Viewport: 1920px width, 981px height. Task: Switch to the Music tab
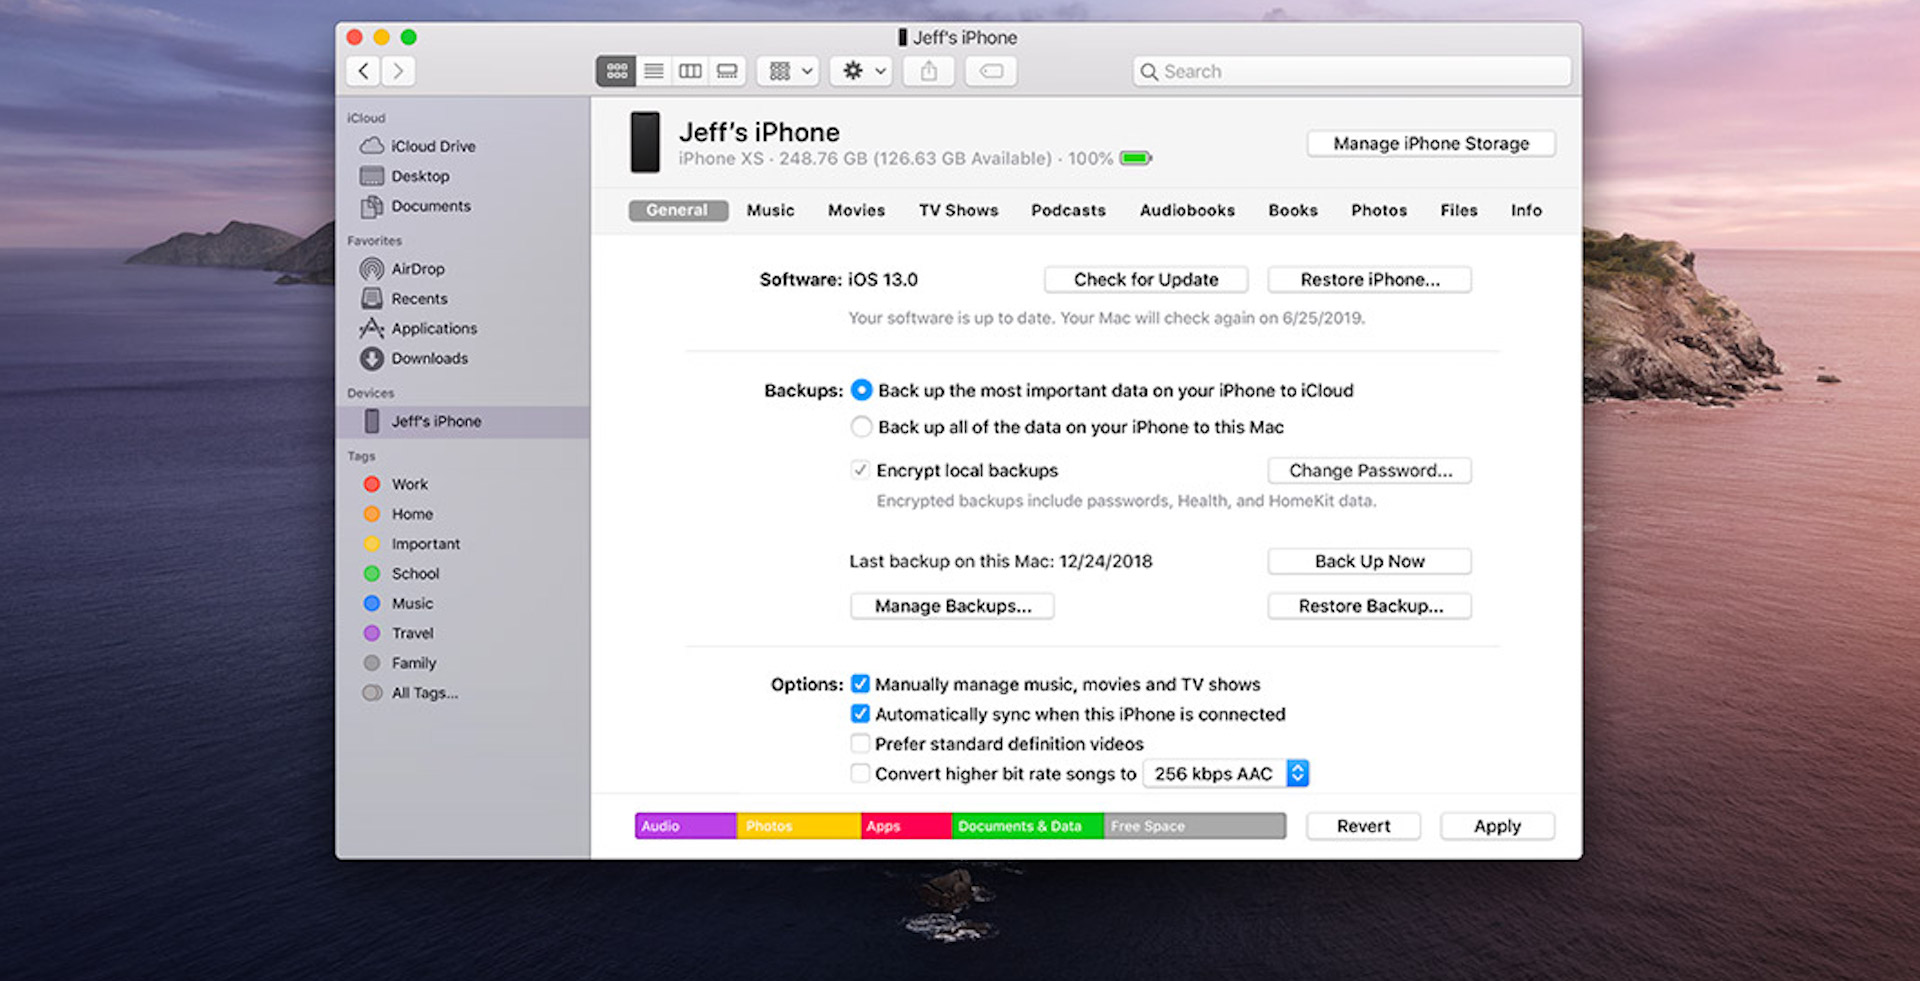(770, 211)
